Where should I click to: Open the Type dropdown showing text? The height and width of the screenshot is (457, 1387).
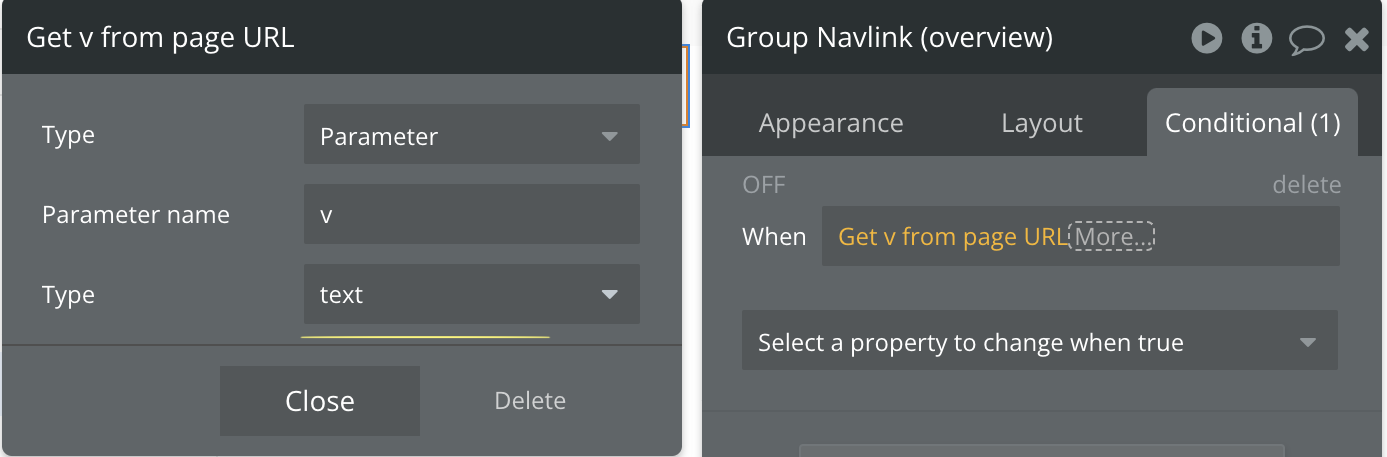click(x=472, y=294)
